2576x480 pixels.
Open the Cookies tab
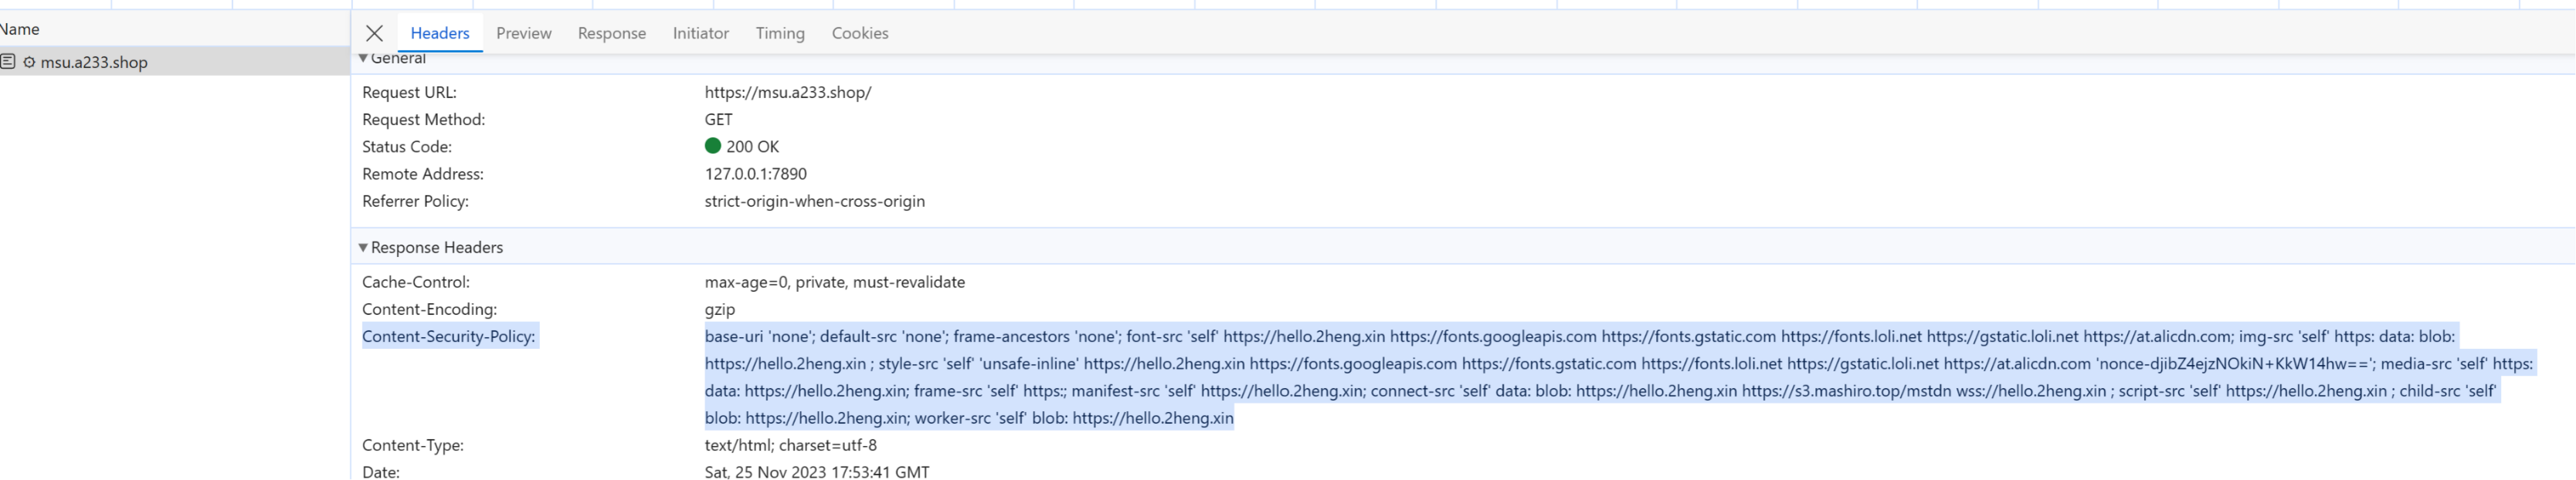859,33
